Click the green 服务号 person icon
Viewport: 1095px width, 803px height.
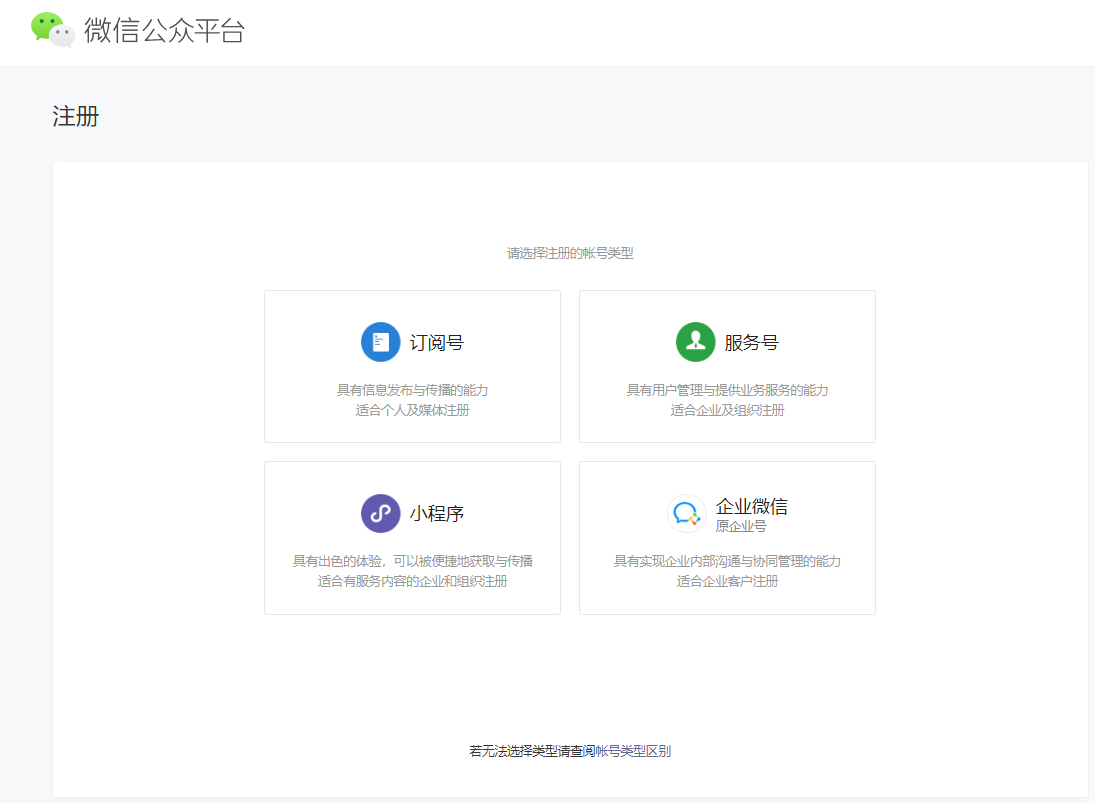(696, 342)
